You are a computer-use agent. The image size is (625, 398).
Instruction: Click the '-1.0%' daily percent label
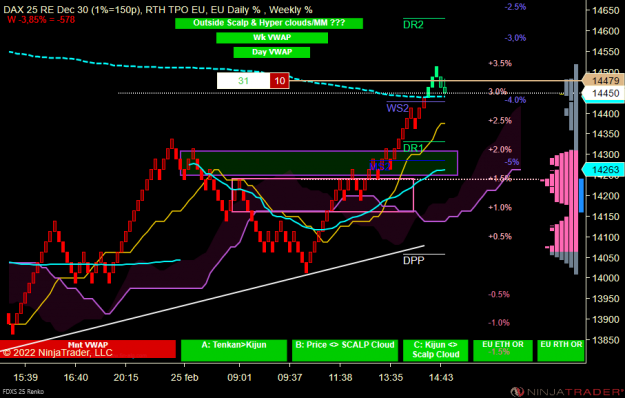499,323
